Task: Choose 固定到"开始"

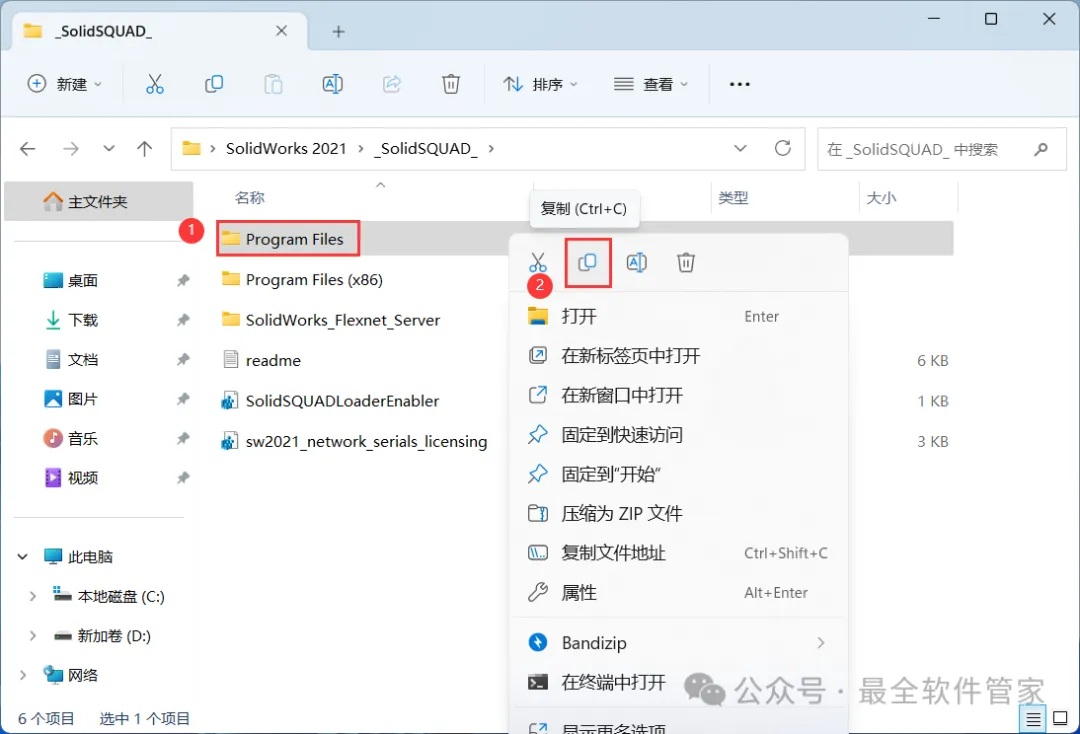Action: tap(678, 474)
